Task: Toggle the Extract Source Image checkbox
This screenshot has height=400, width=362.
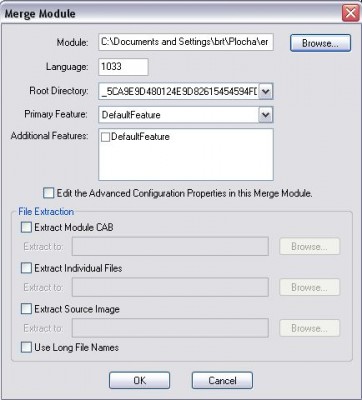Action: click(26, 309)
